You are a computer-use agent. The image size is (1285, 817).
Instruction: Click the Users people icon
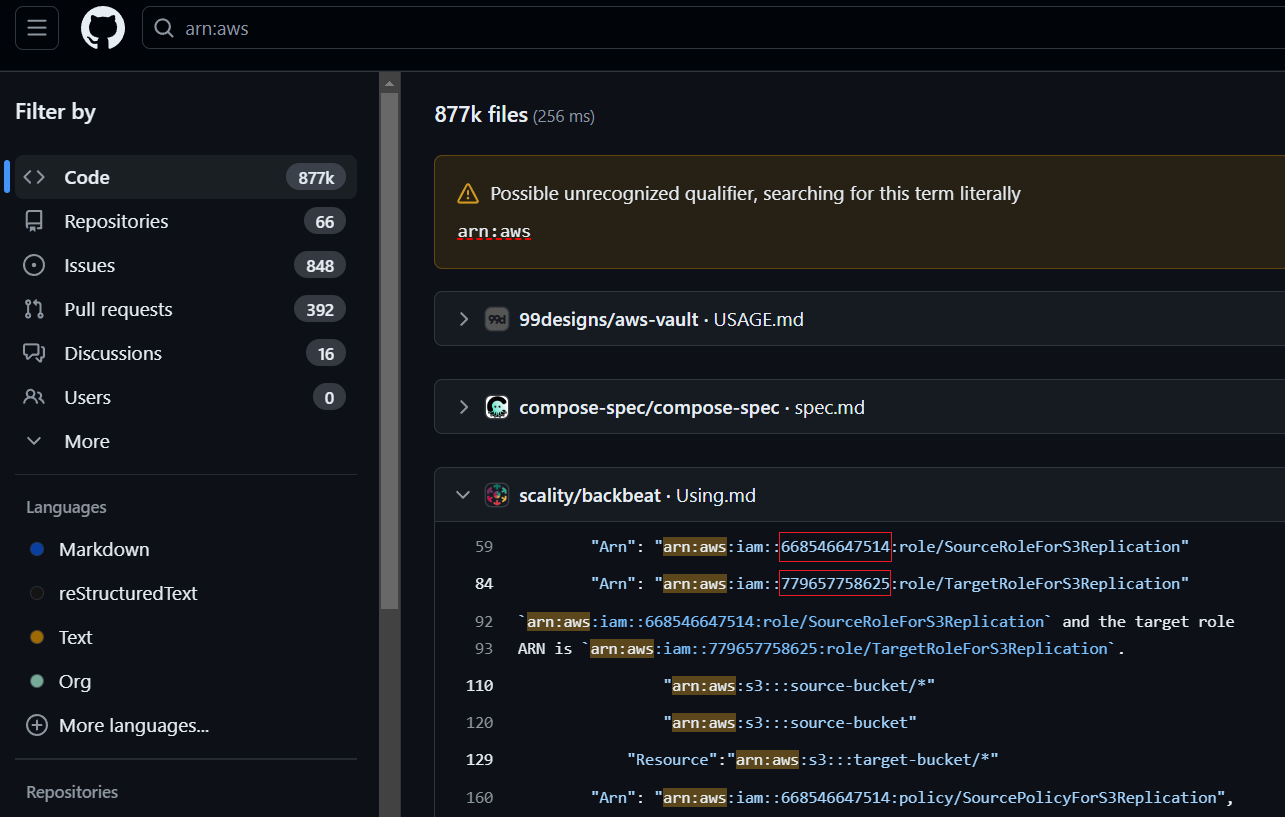[x=34, y=397]
